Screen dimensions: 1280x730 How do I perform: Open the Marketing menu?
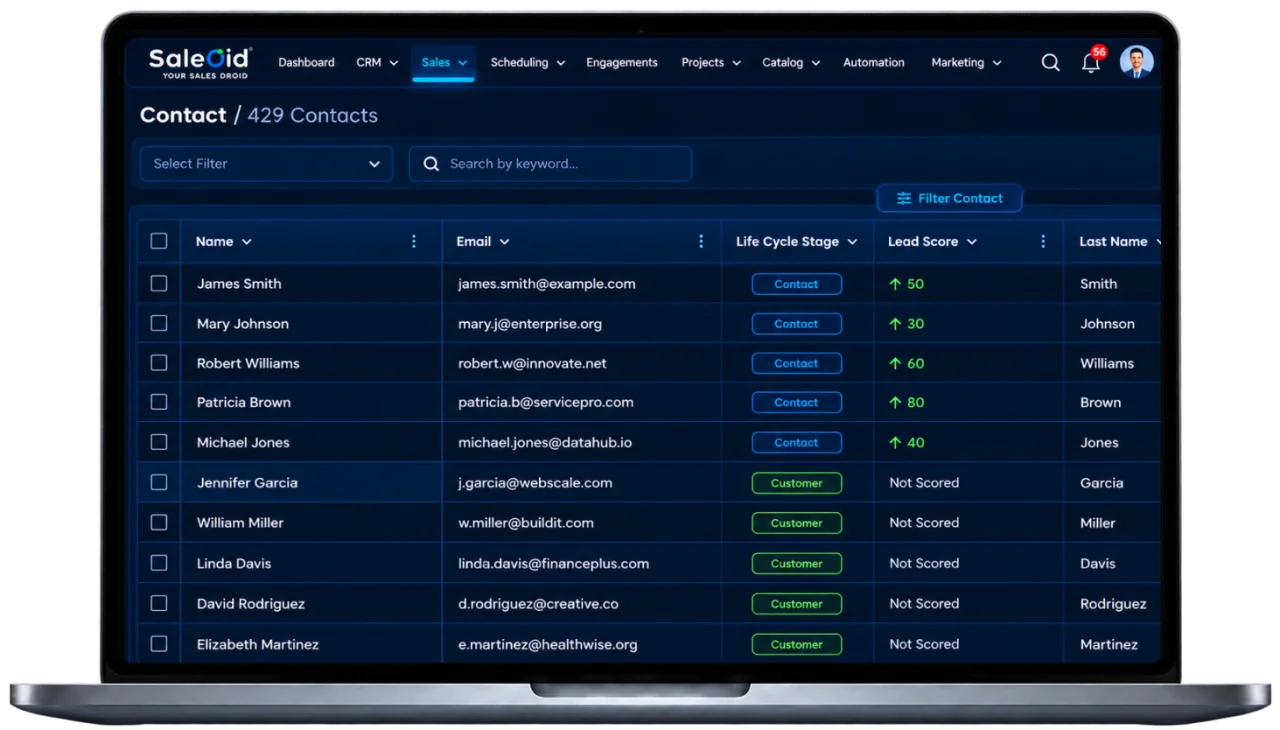[x=966, y=62]
